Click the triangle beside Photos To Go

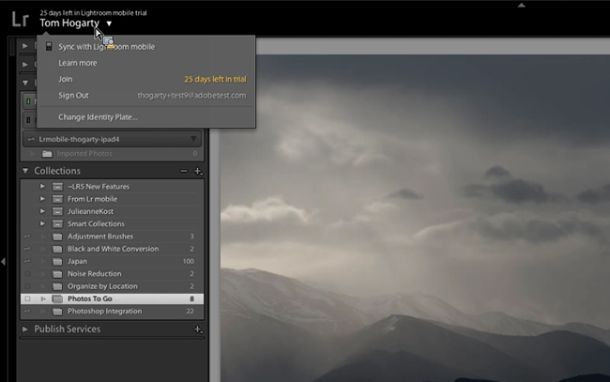click(x=43, y=299)
